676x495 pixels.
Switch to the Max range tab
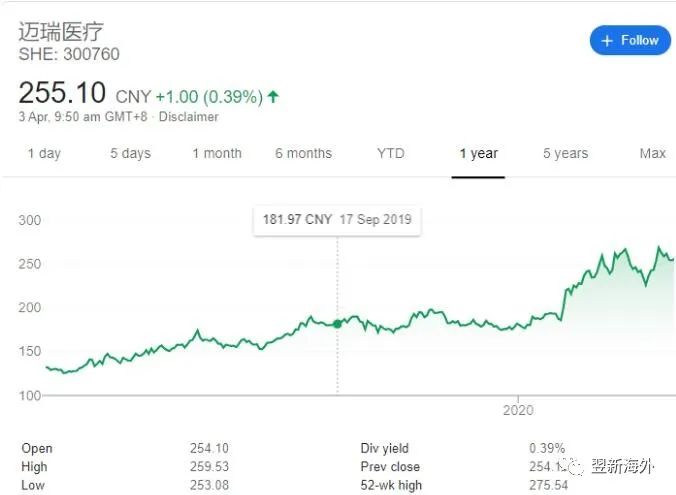pyautogui.click(x=652, y=153)
